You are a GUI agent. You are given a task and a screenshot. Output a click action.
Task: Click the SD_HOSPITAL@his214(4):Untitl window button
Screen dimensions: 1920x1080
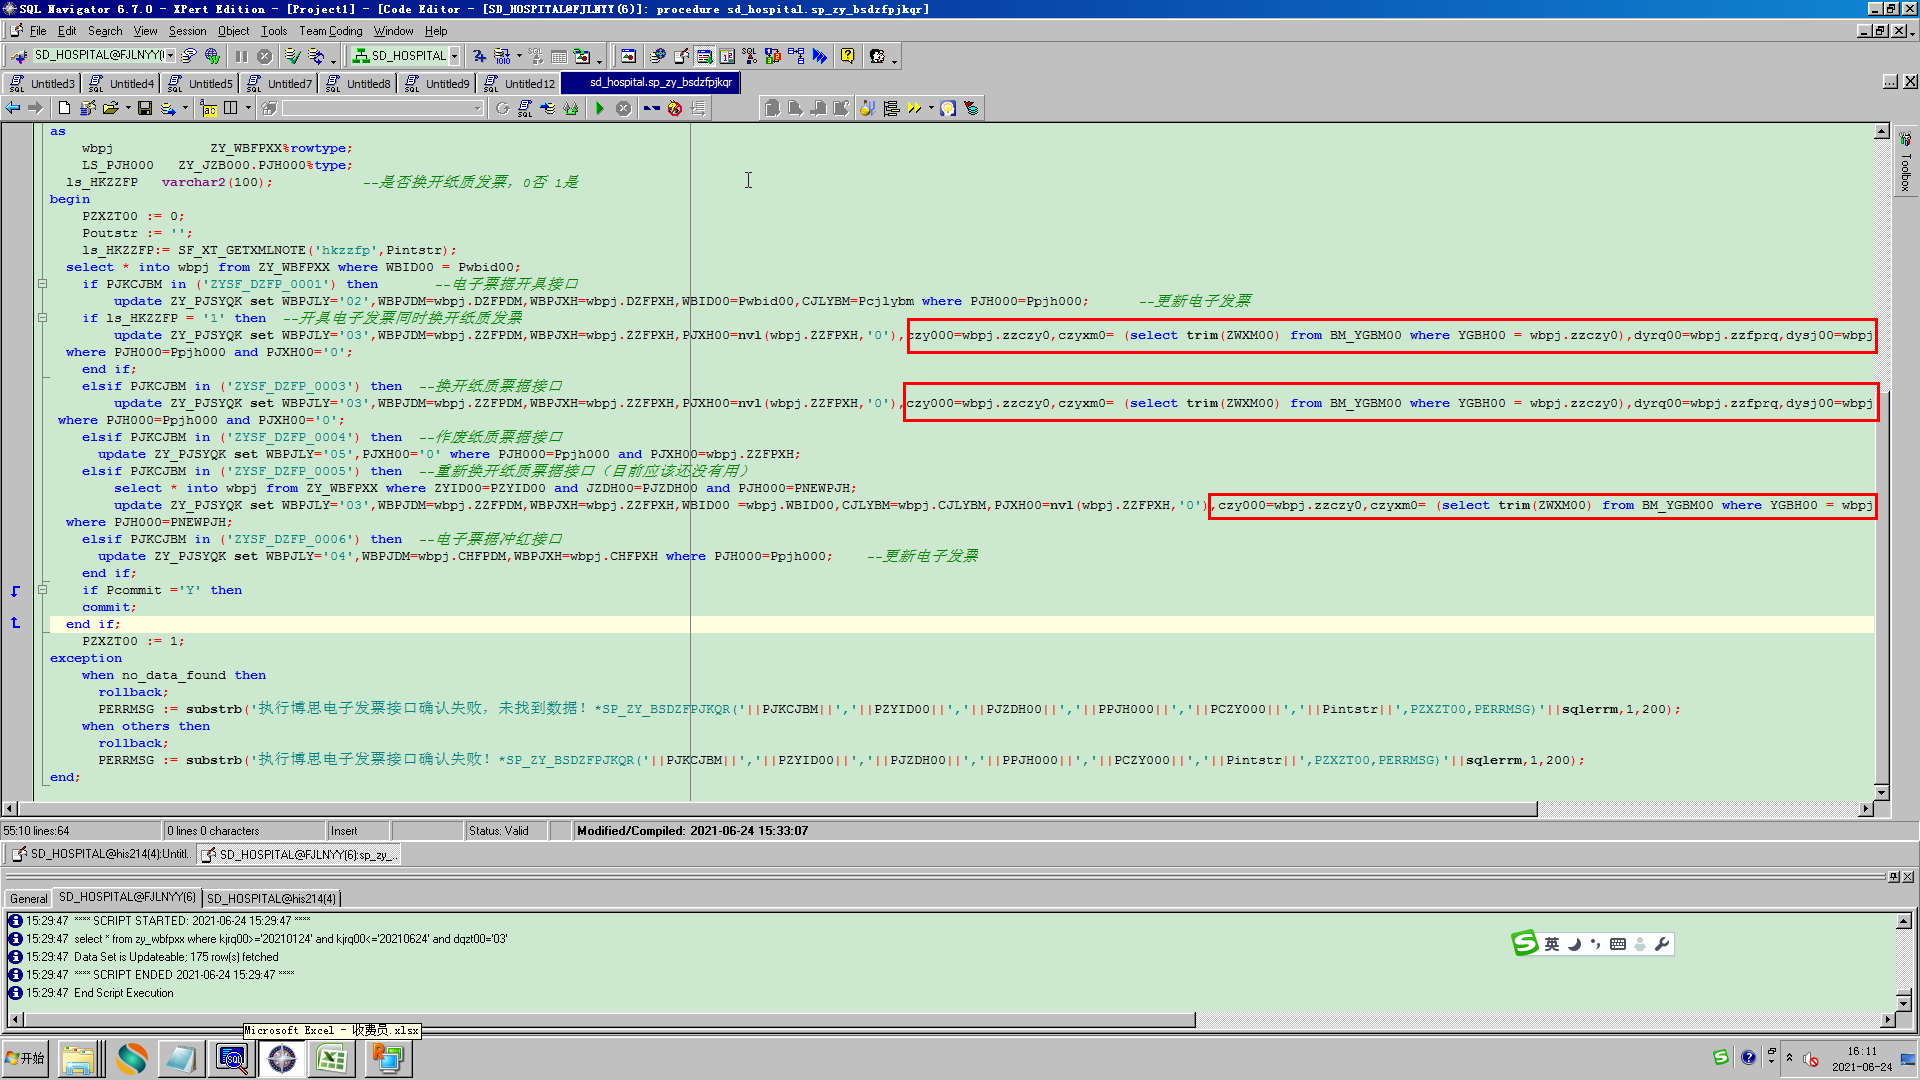pos(101,854)
